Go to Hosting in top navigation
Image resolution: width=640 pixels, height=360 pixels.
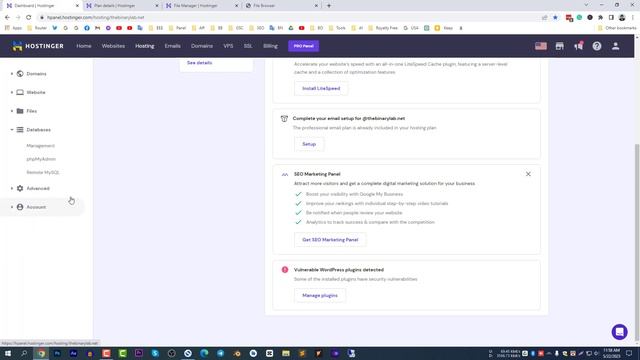pyautogui.click(x=145, y=46)
